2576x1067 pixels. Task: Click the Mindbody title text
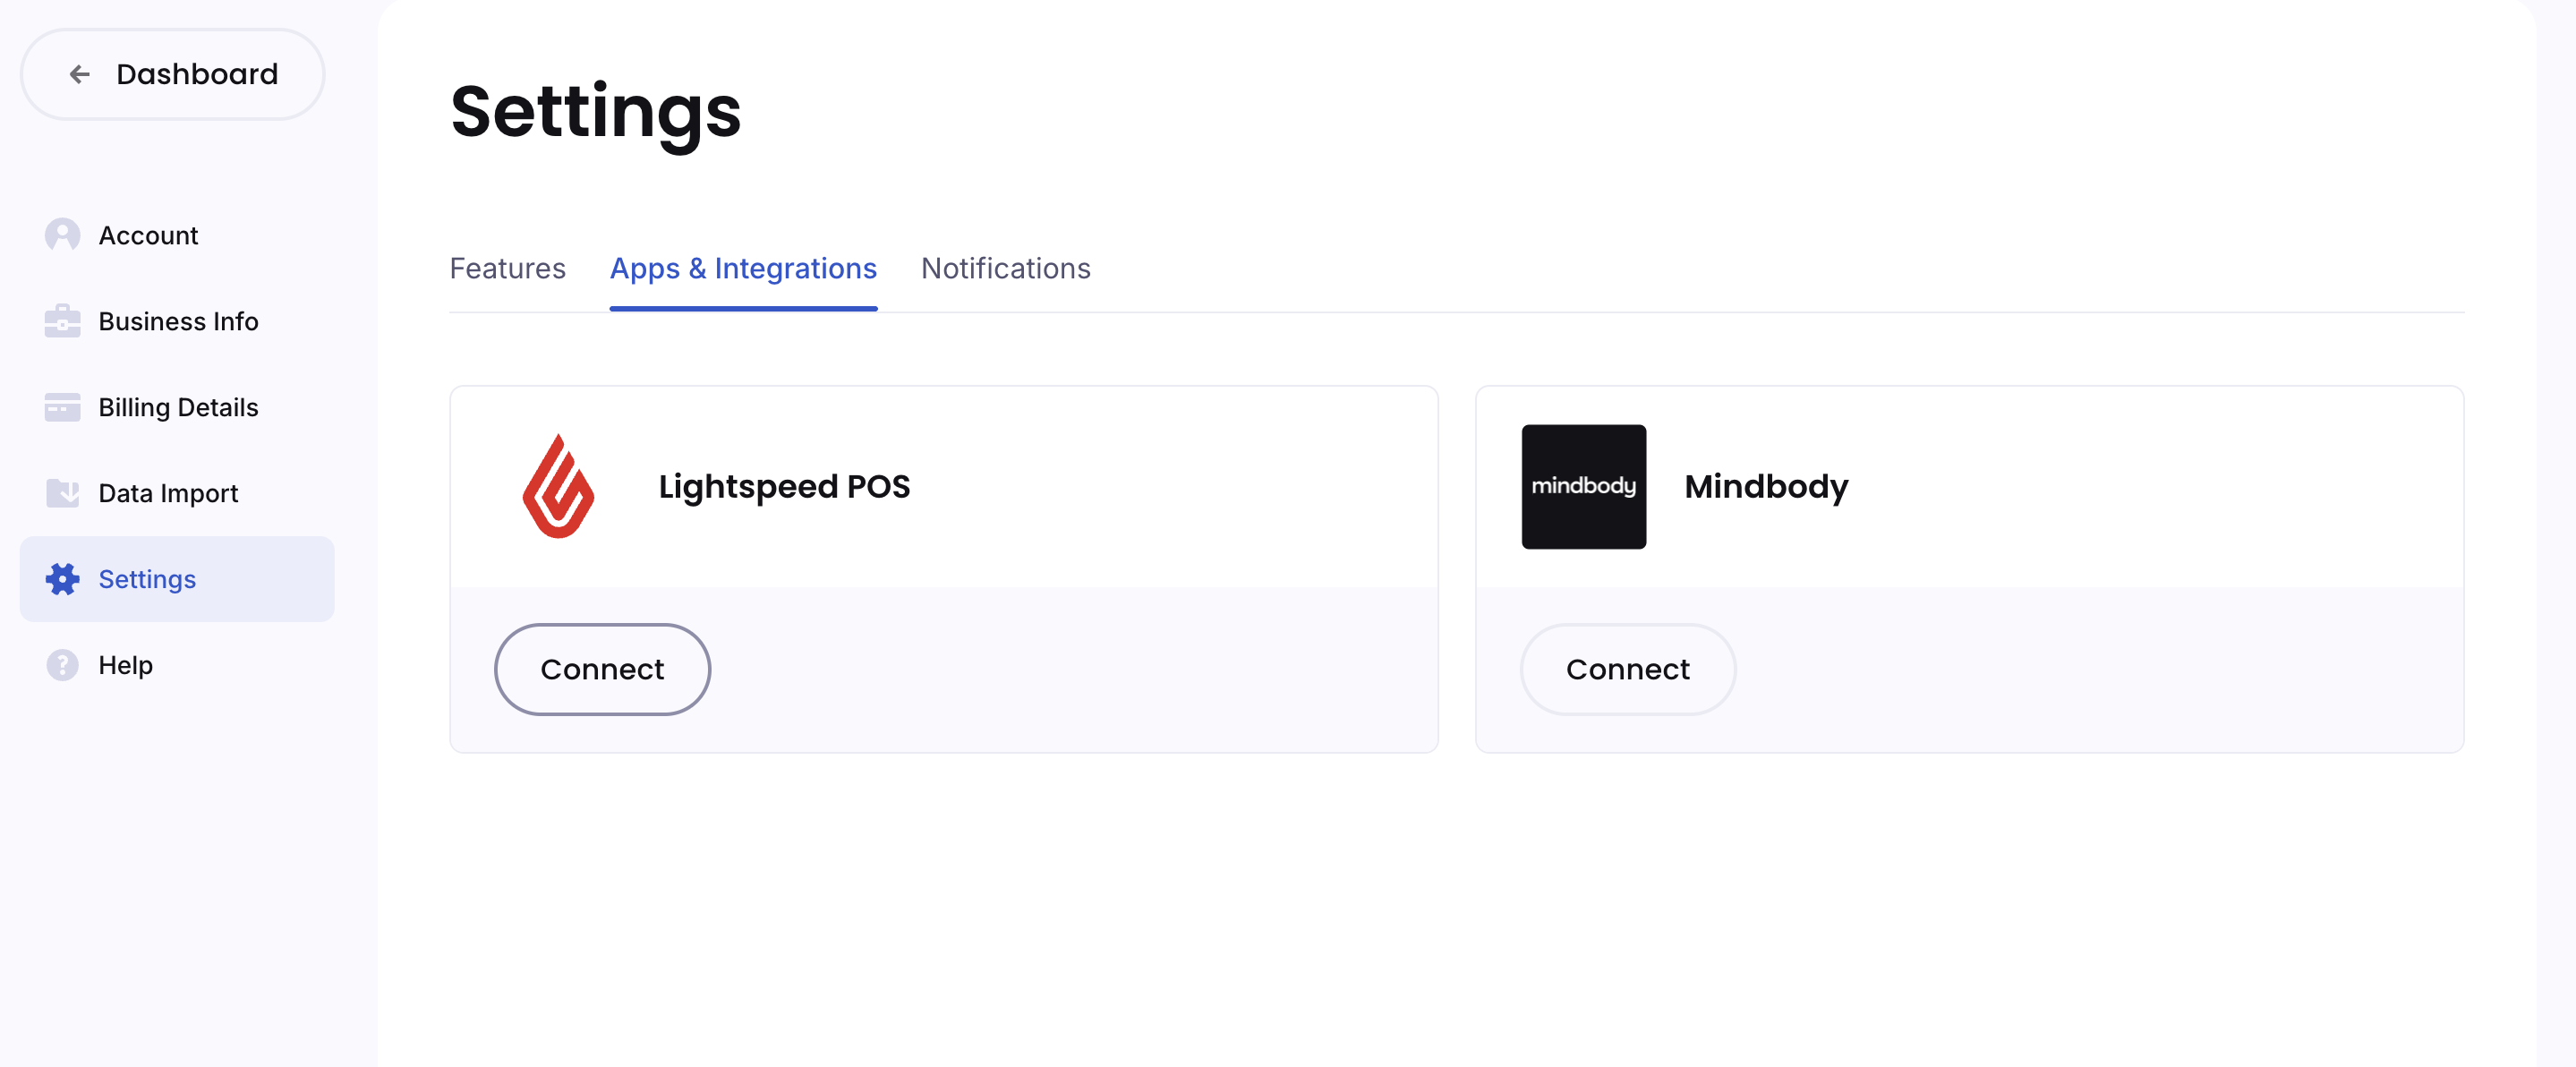coord(1766,486)
